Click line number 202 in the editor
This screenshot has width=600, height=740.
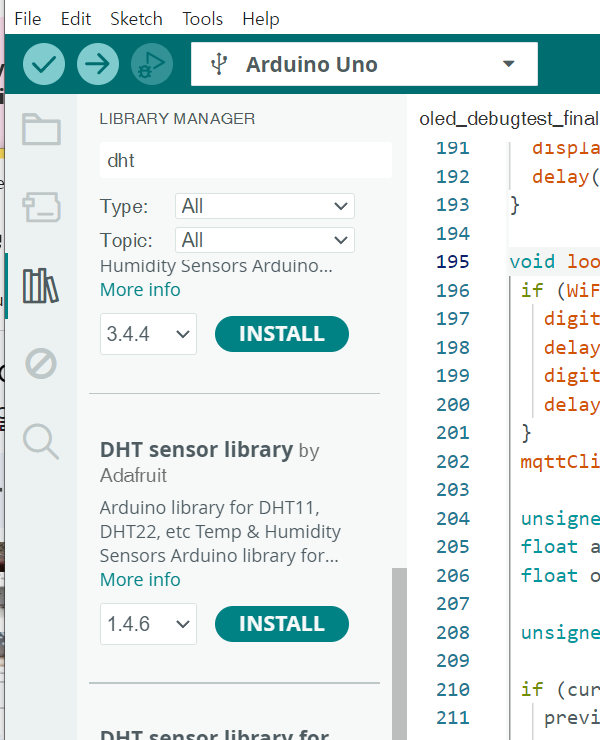[x=452, y=462]
